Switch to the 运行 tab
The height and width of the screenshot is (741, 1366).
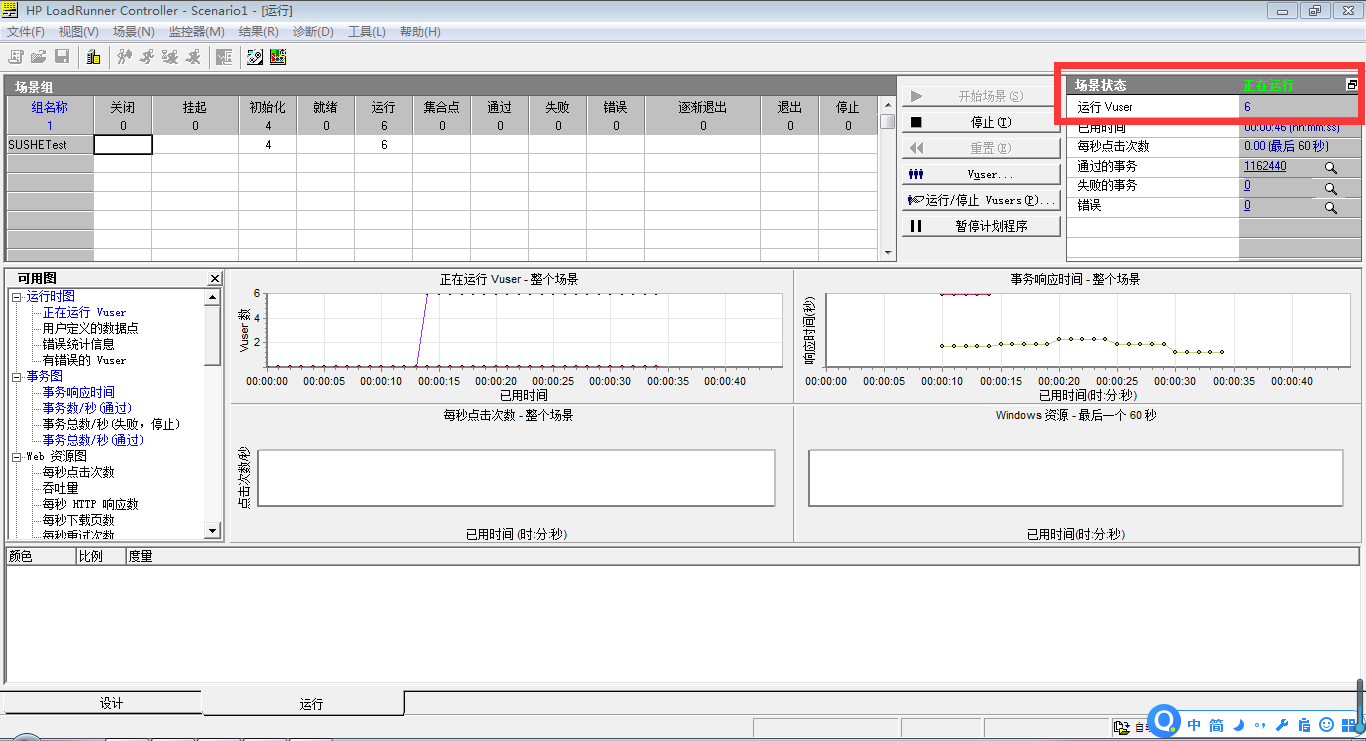click(304, 703)
